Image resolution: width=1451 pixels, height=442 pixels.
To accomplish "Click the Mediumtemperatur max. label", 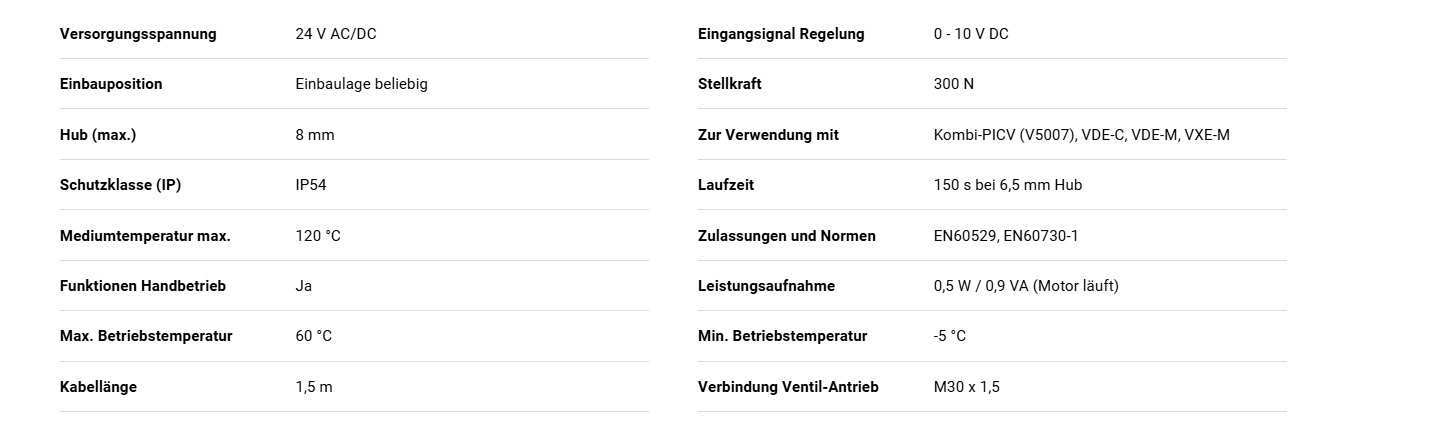I will [x=145, y=236].
